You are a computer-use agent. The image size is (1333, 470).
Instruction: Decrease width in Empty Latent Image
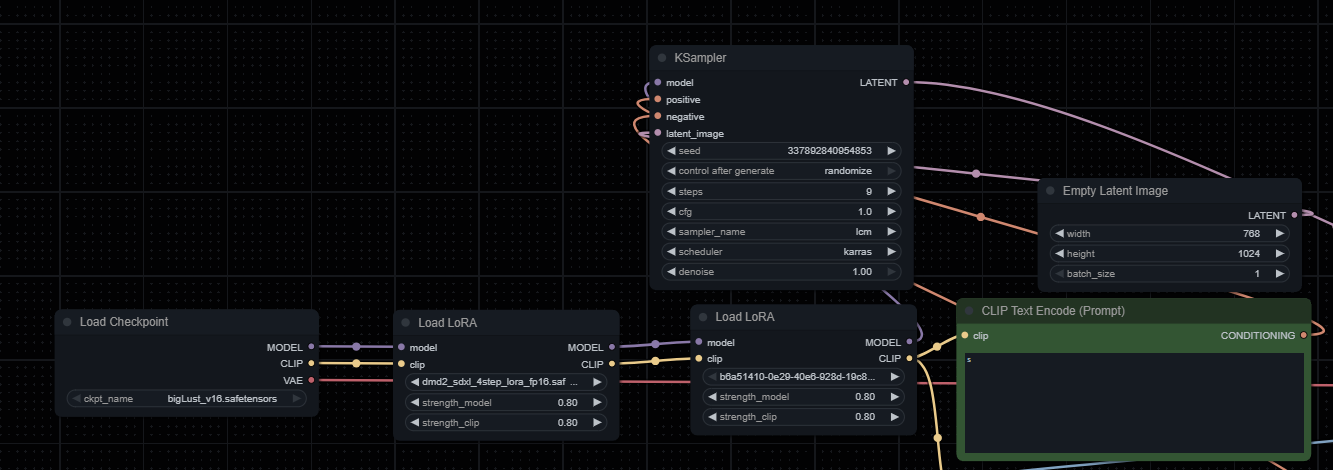[x=1060, y=233]
